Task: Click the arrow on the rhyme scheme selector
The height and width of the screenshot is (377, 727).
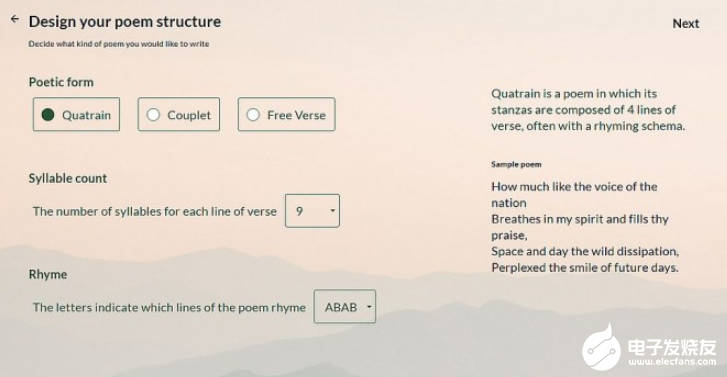Action: [x=369, y=307]
